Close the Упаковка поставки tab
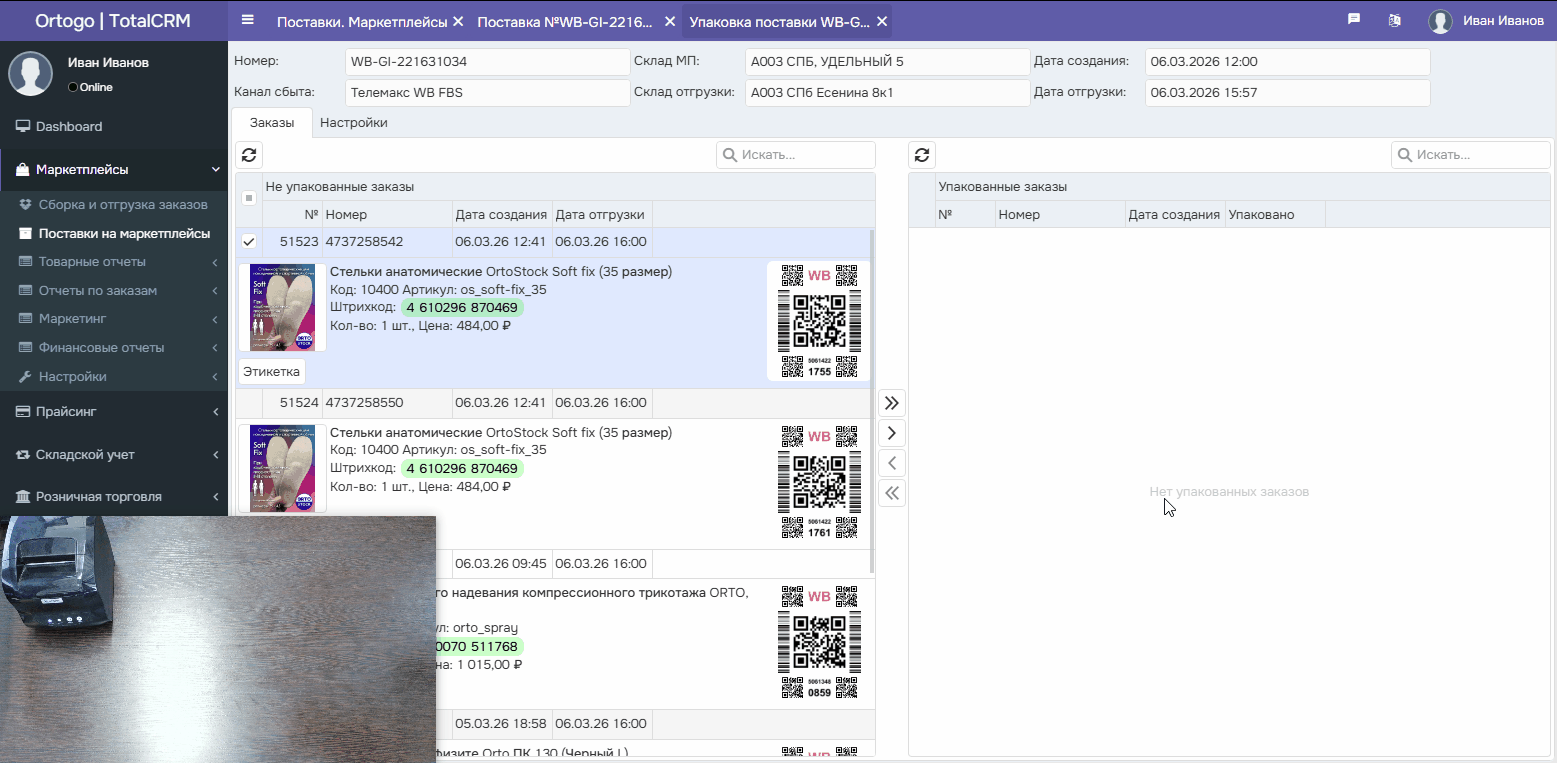The image size is (1557, 763). click(x=881, y=21)
